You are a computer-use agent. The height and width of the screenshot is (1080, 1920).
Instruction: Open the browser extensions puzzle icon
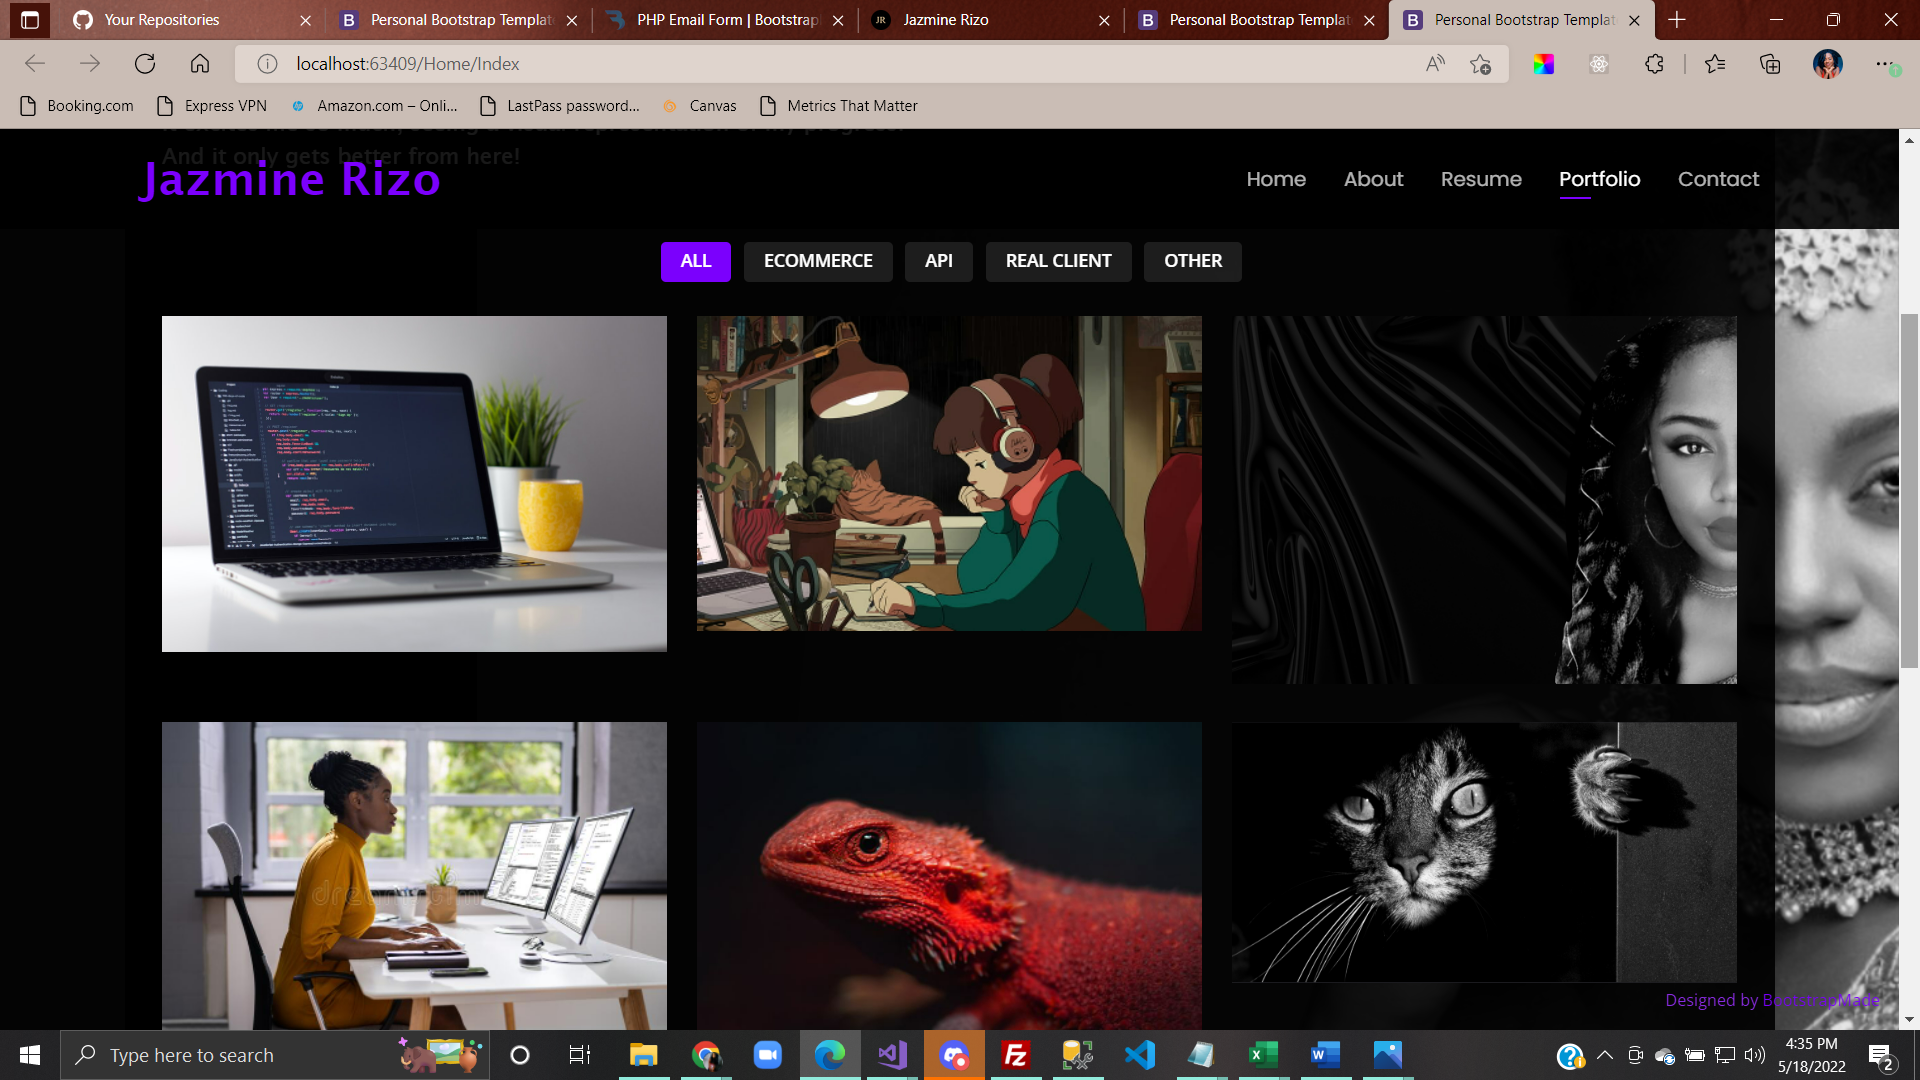pyautogui.click(x=1654, y=64)
